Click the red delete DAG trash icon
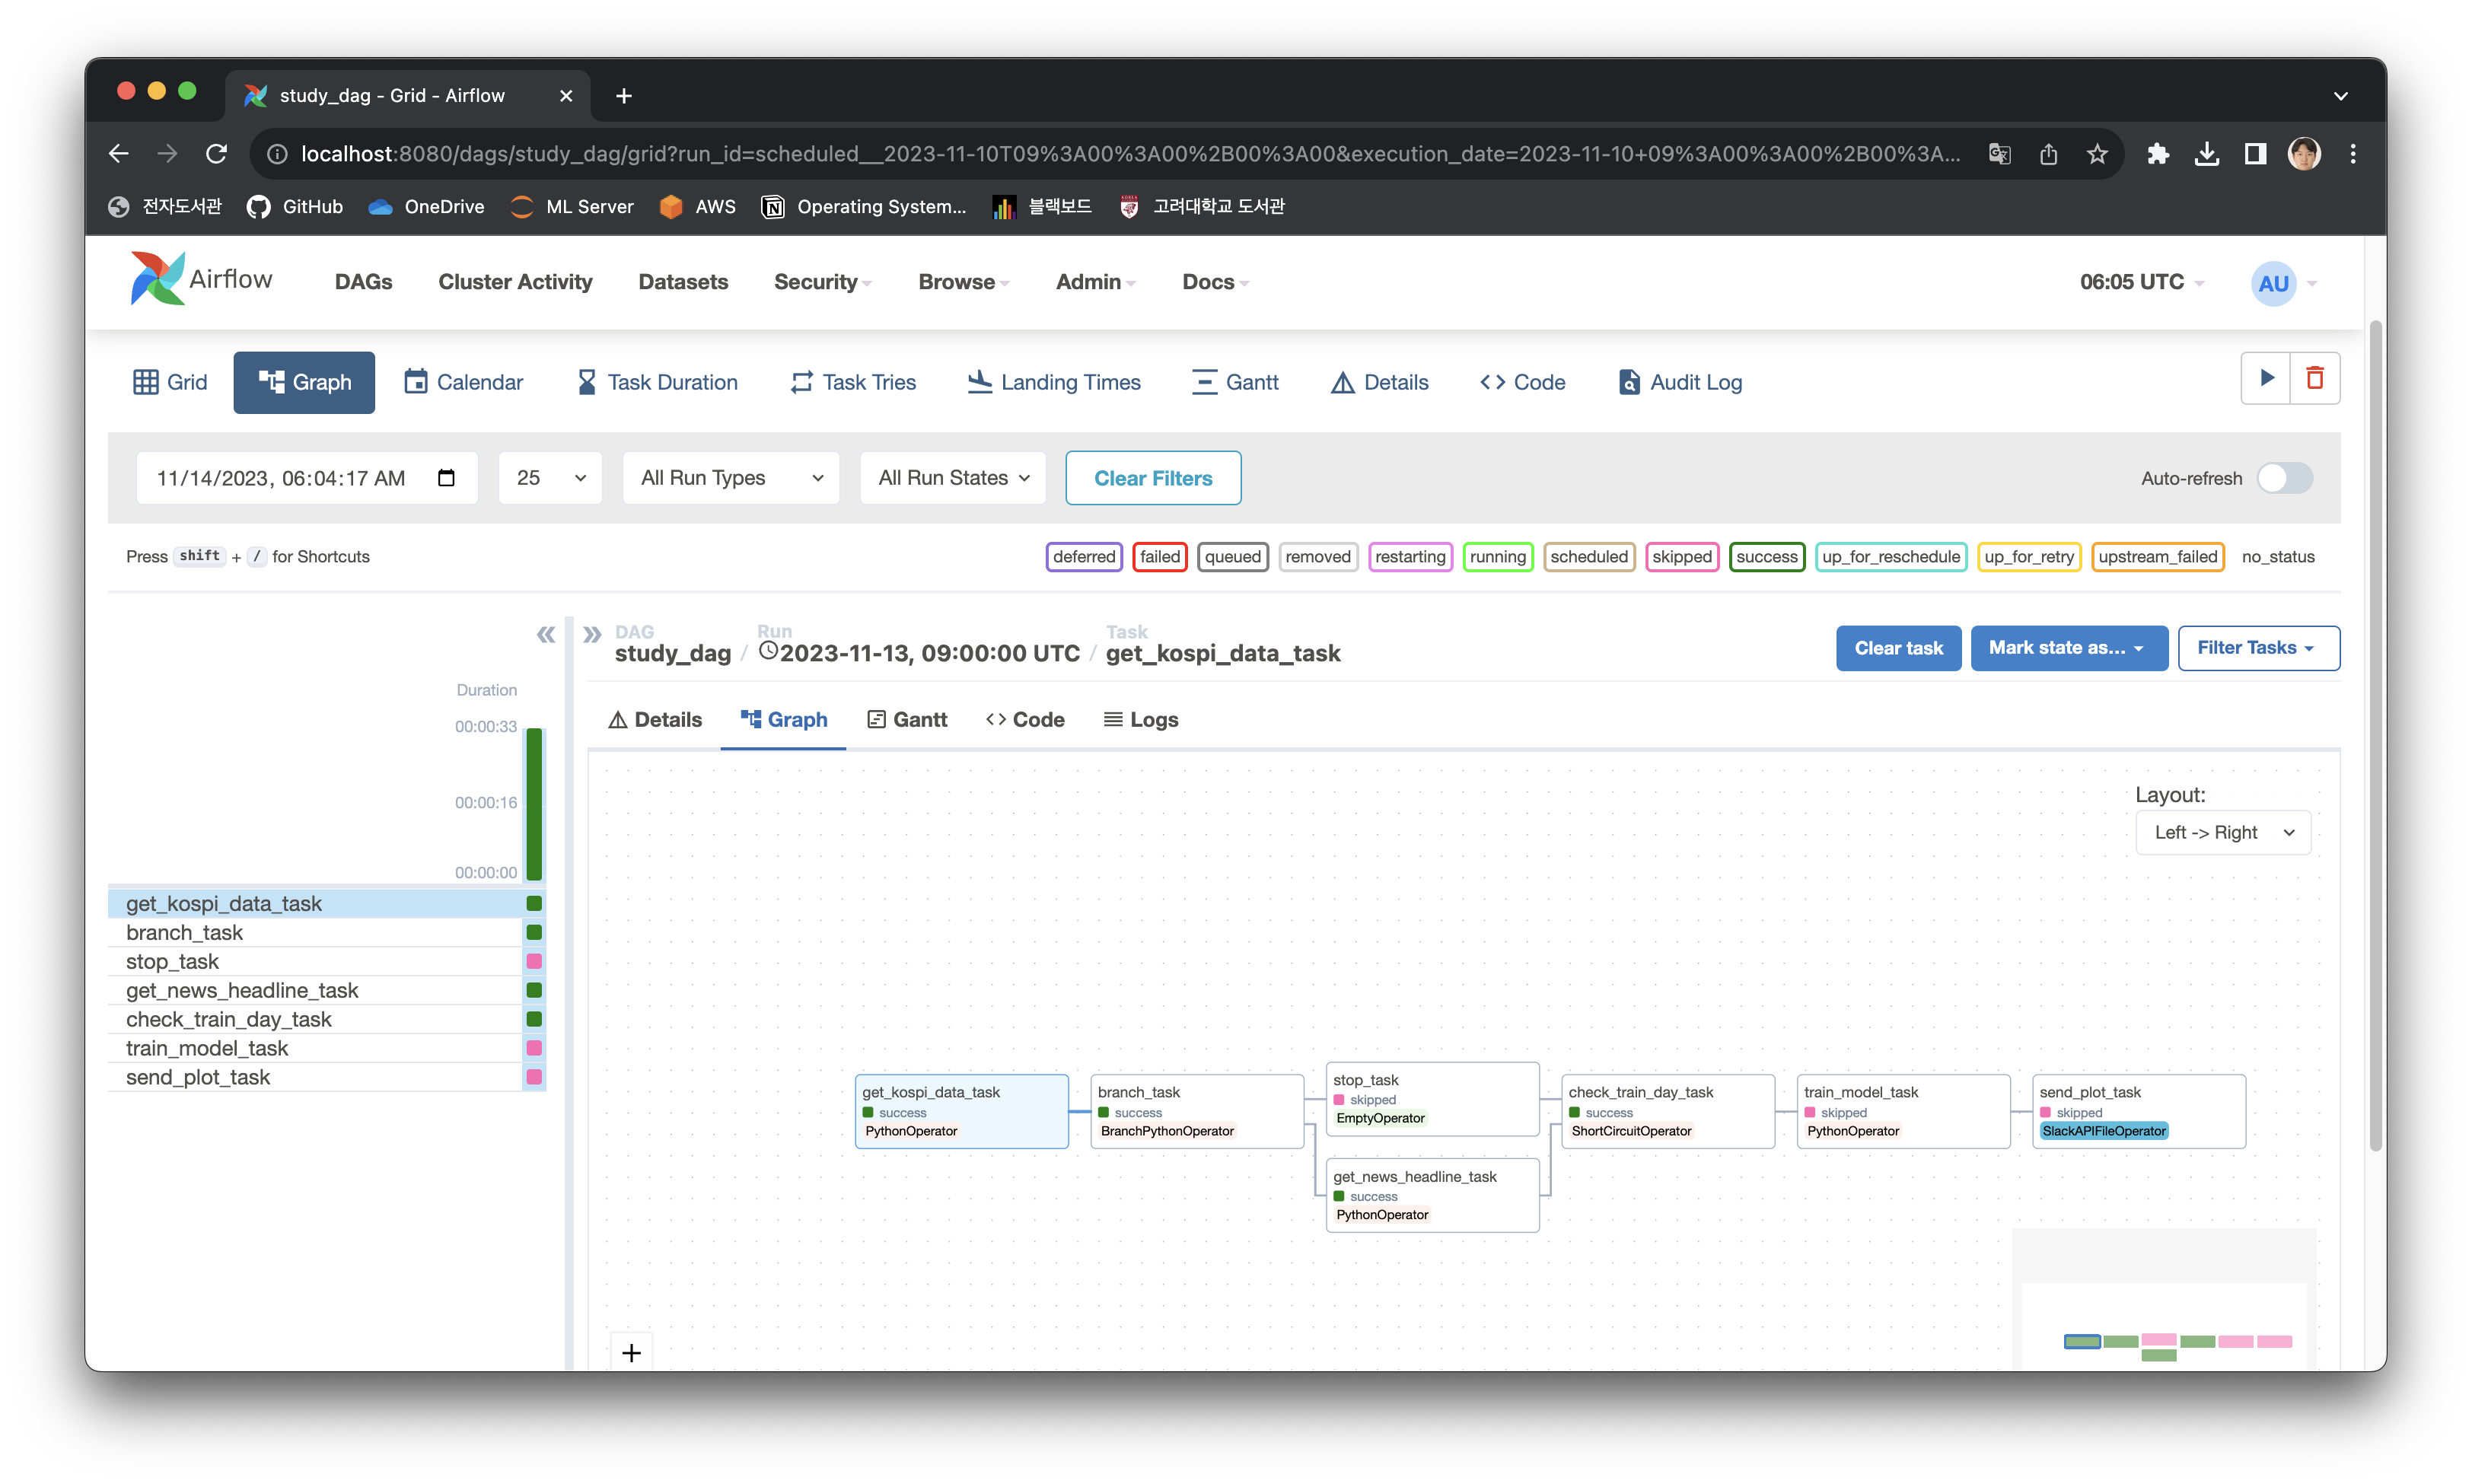The width and height of the screenshot is (2472, 1484). (x=2314, y=378)
